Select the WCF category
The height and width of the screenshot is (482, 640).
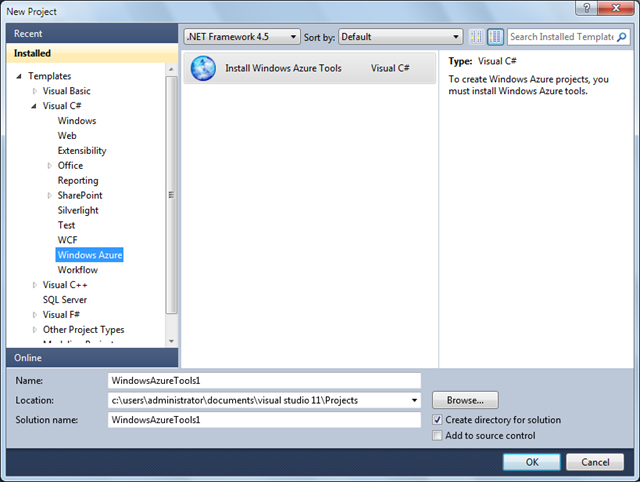(x=67, y=240)
